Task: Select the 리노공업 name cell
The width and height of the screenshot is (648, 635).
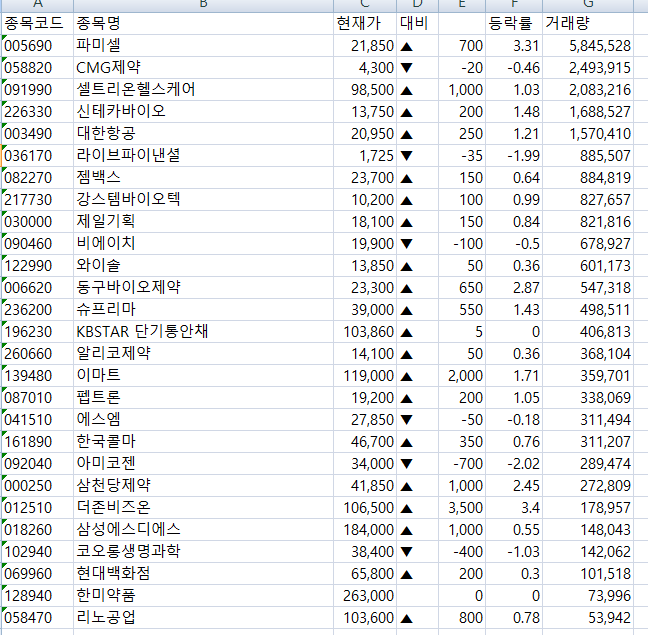Action: [203, 618]
